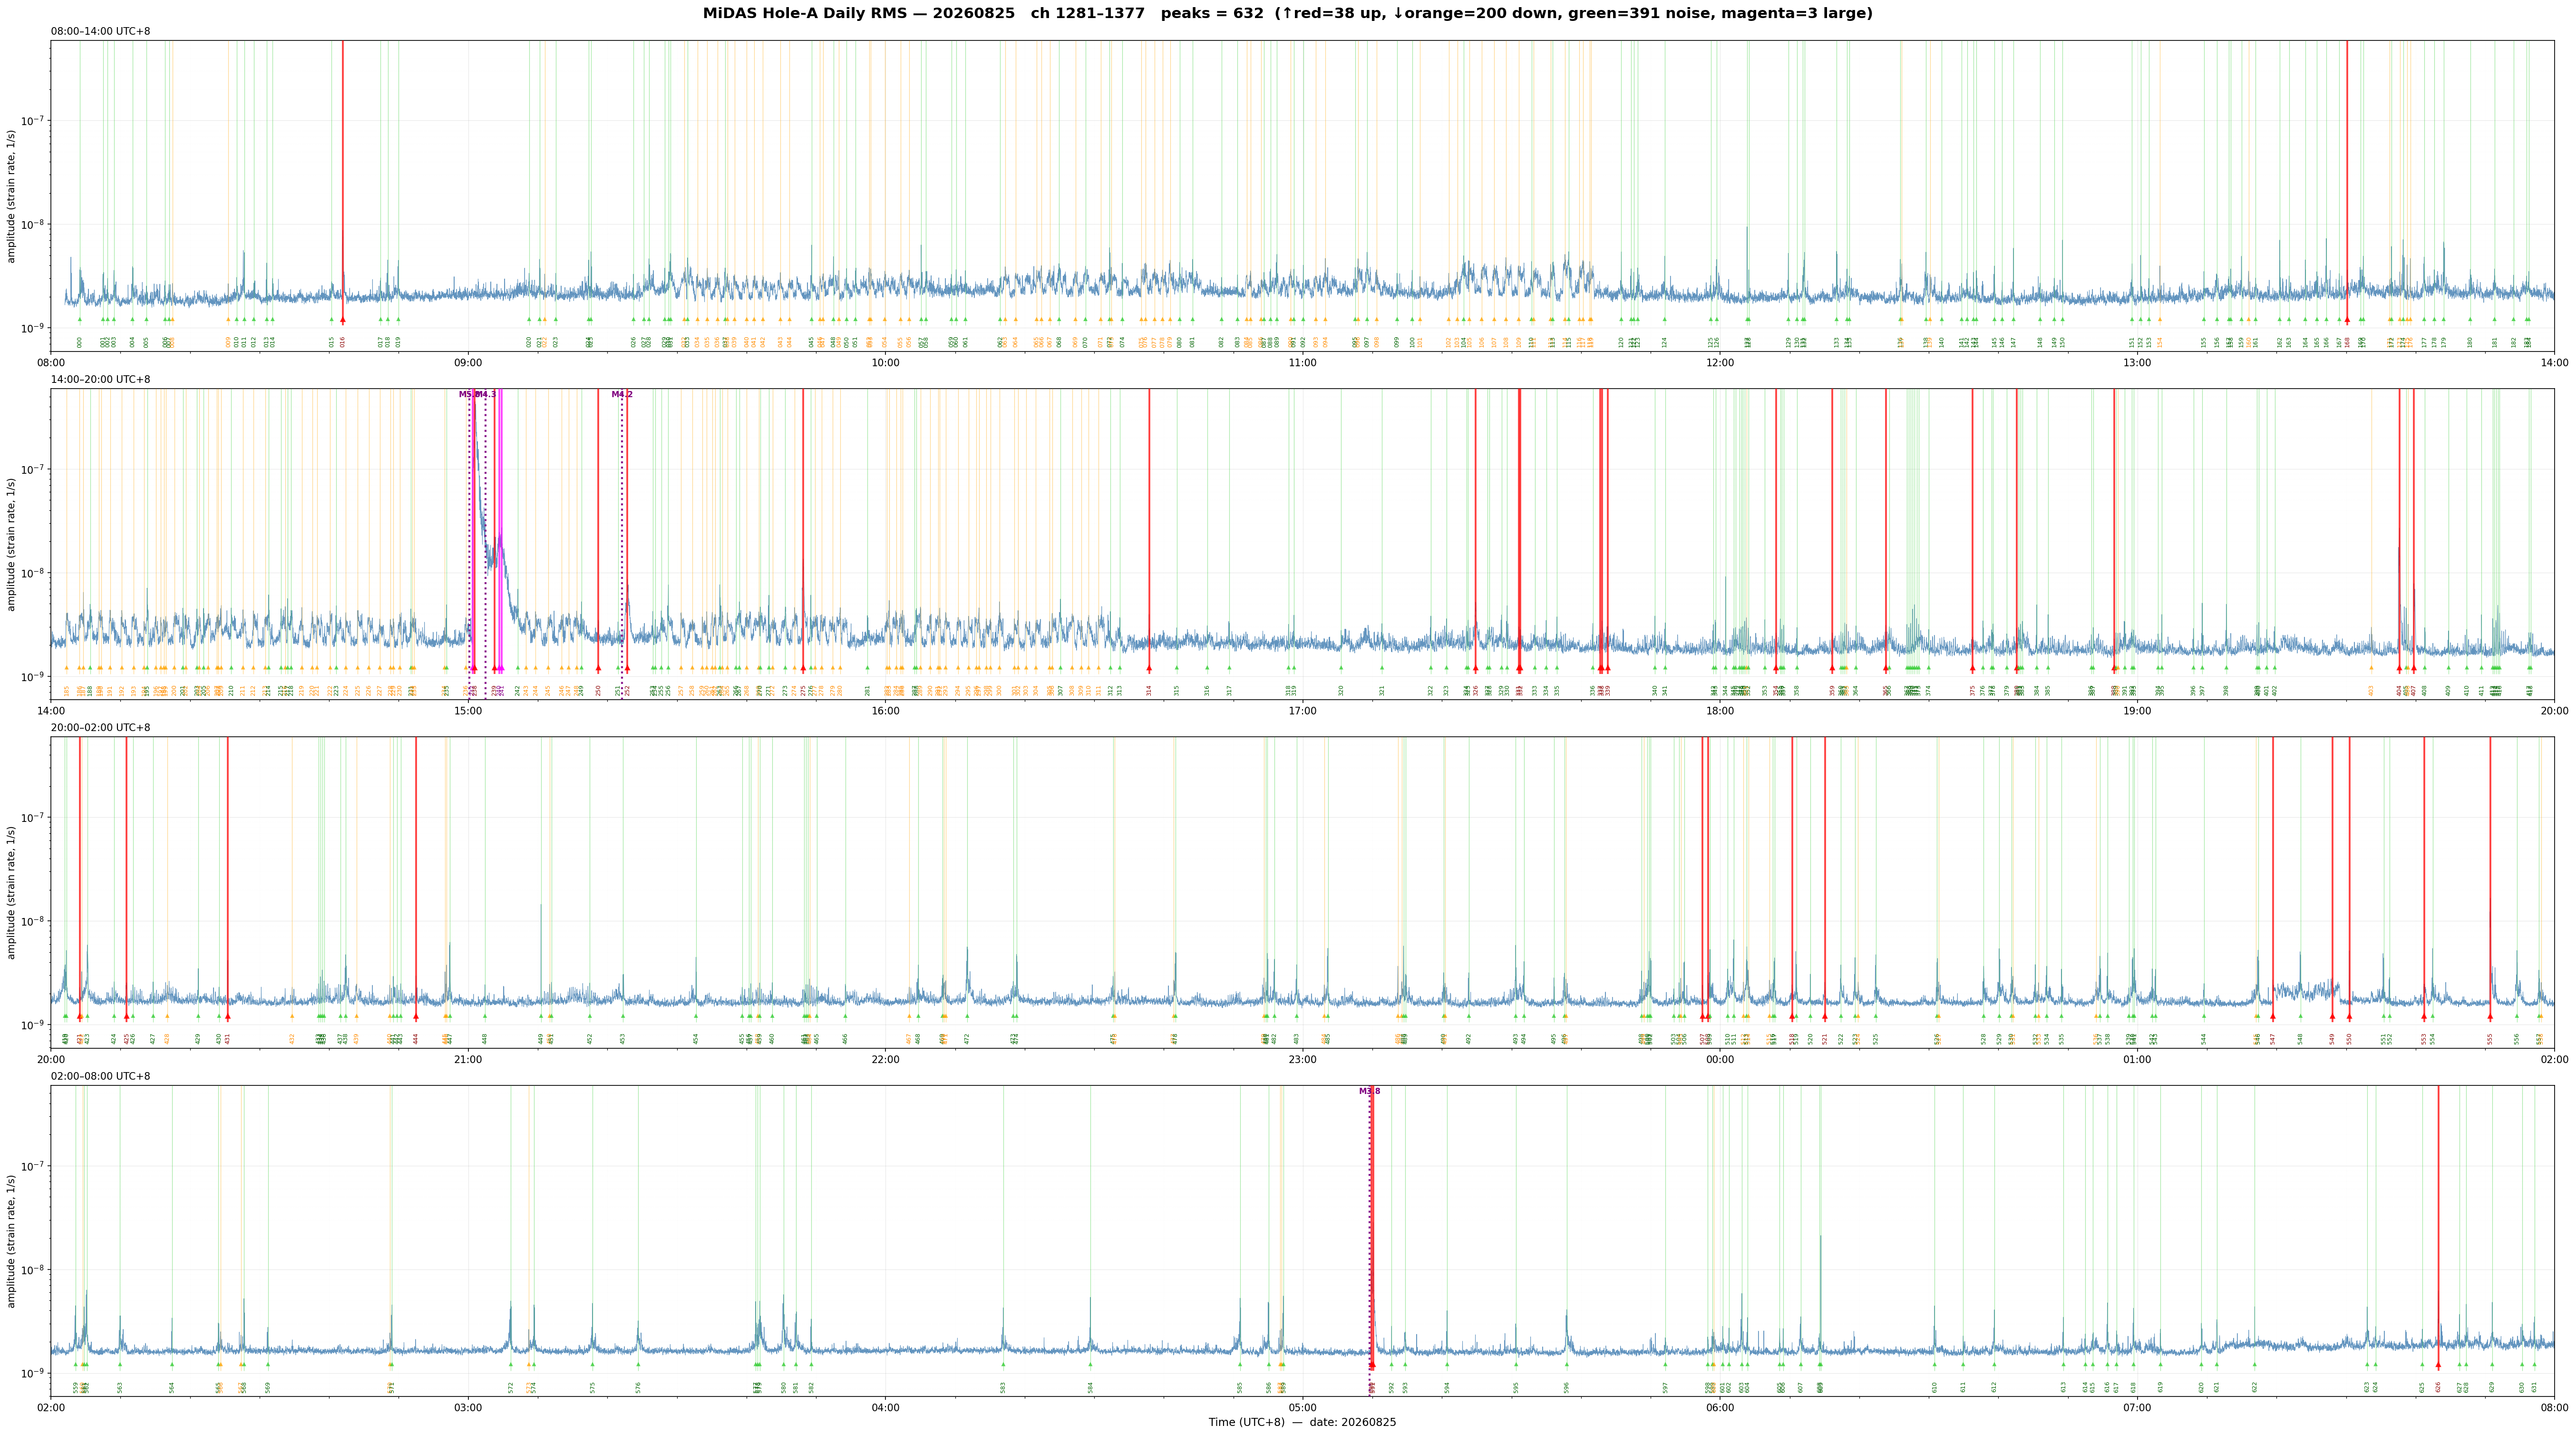Screen dimensions: 2576x1435
Task: Click the 04:00 time tick label
Action: (885, 1408)
